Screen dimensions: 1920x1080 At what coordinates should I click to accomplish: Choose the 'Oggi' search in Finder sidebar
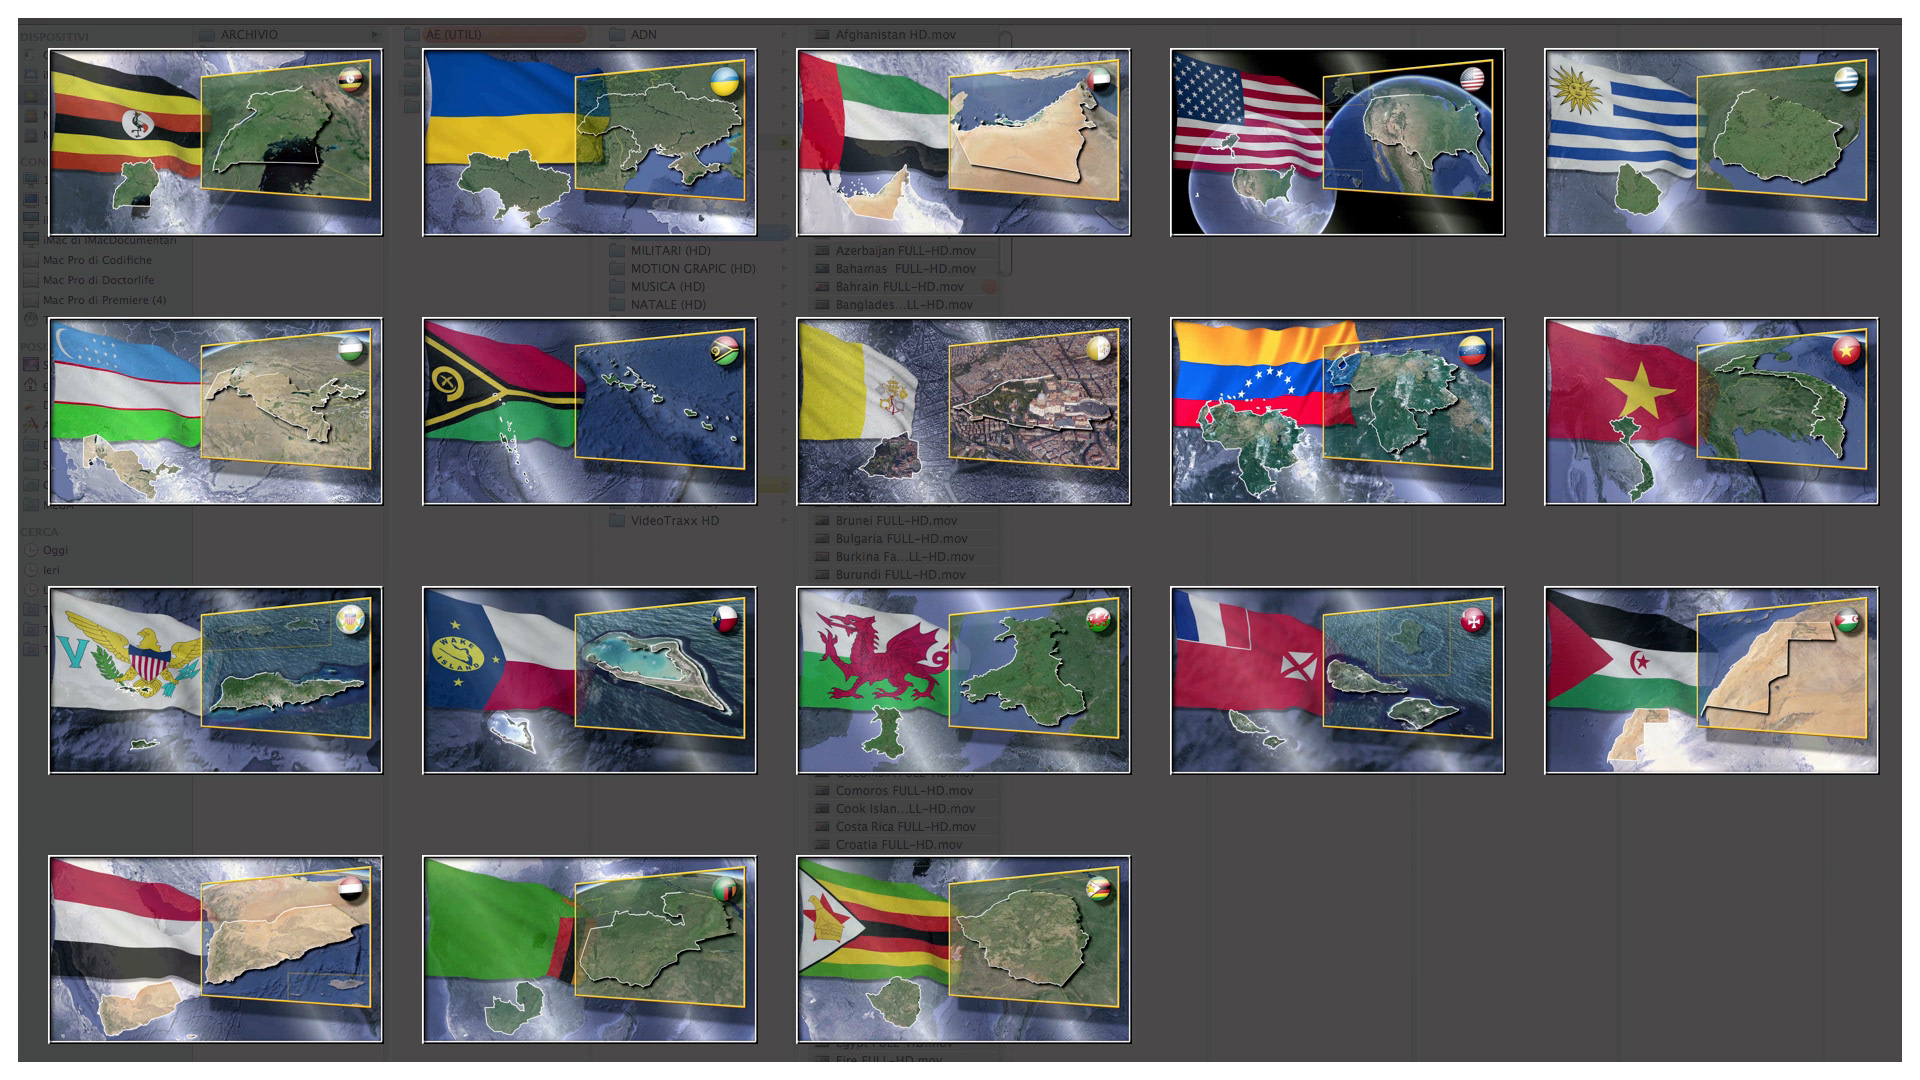click(55, 550)
